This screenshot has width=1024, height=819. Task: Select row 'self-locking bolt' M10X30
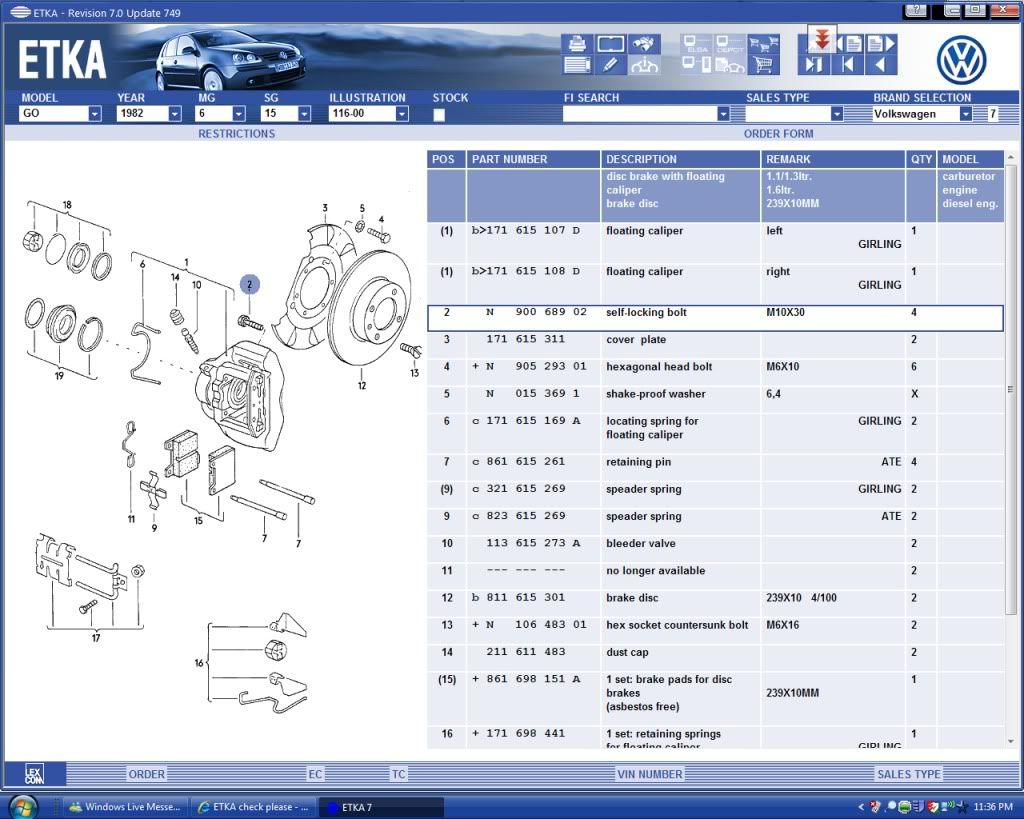(715, 318)
